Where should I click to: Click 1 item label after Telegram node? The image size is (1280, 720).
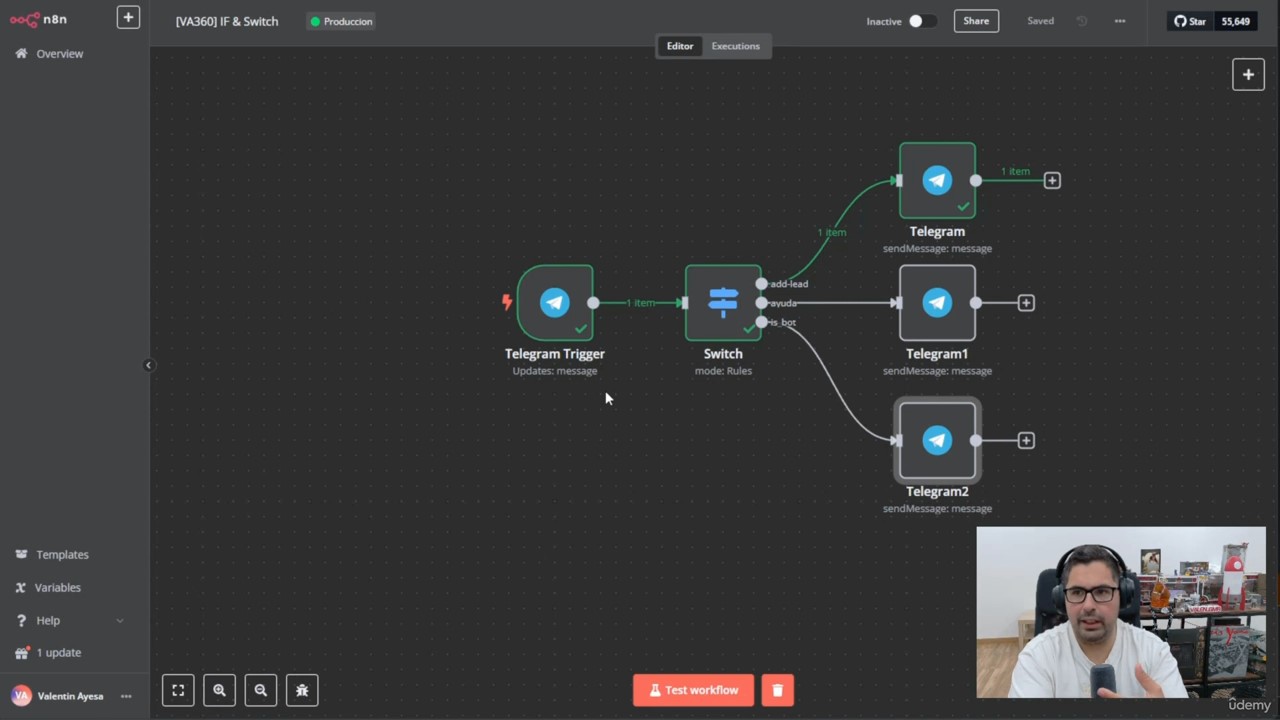pos(1015,171)
